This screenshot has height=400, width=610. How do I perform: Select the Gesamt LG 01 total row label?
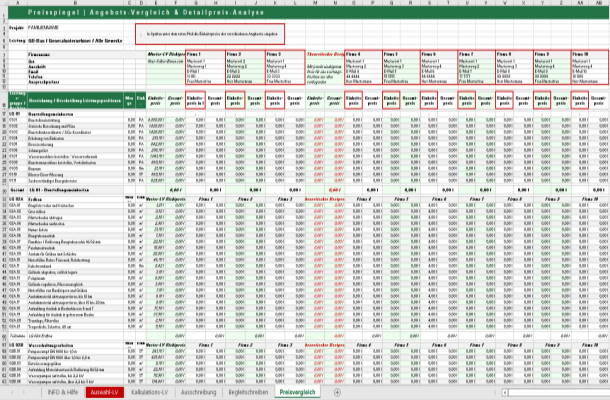58,190
